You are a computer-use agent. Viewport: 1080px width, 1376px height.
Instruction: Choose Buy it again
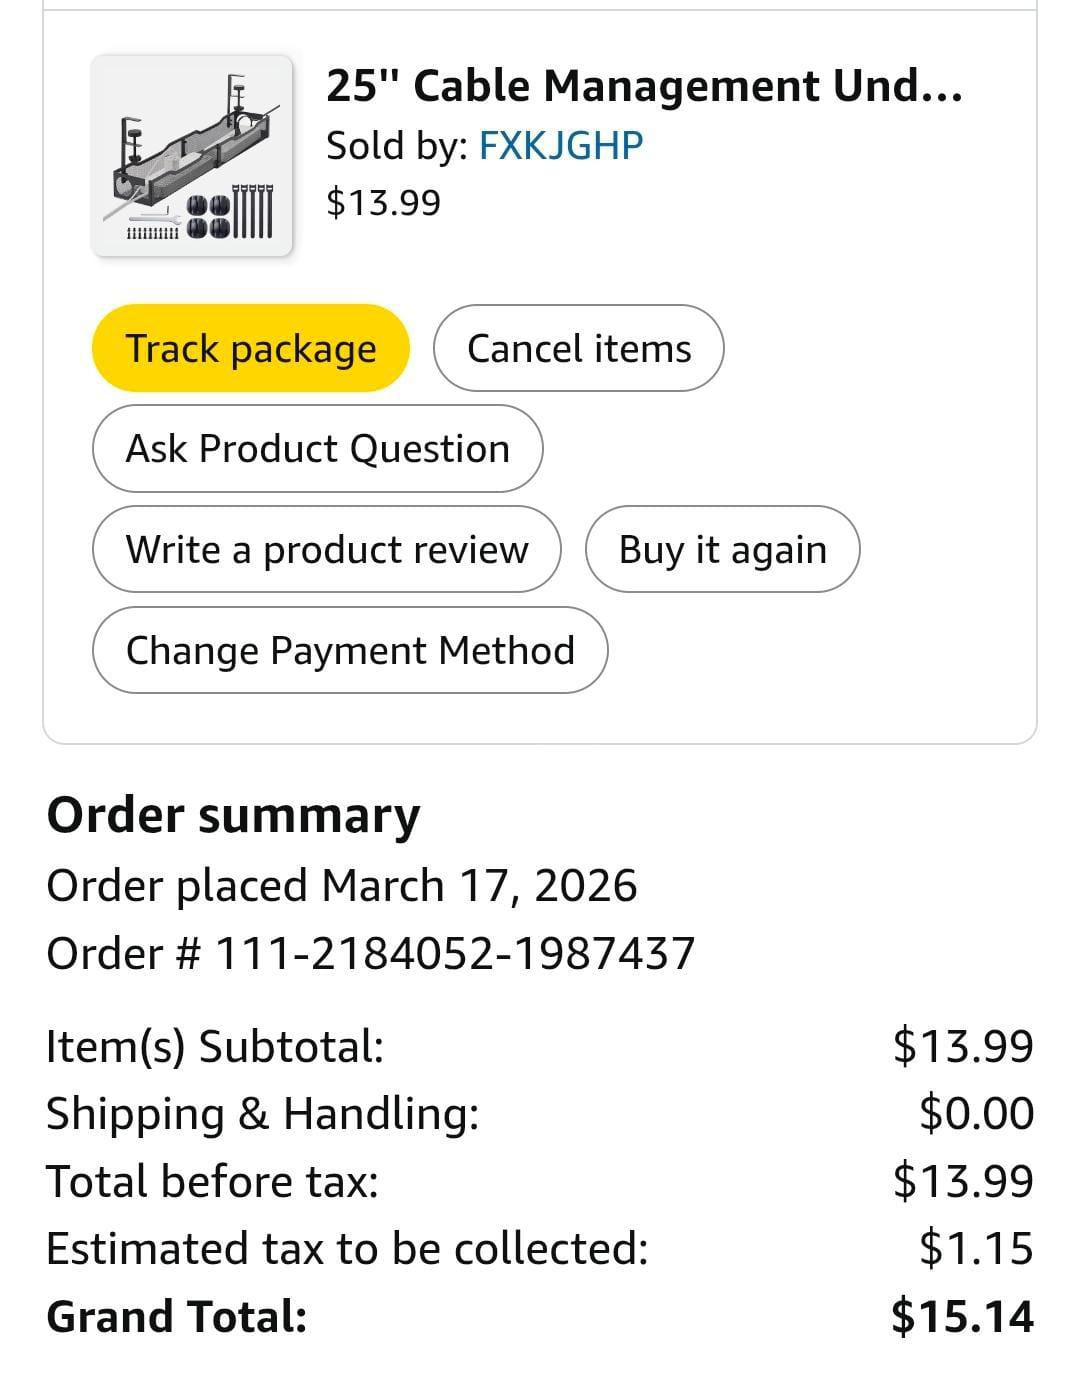pyautogui.click(x=722, y=550)
